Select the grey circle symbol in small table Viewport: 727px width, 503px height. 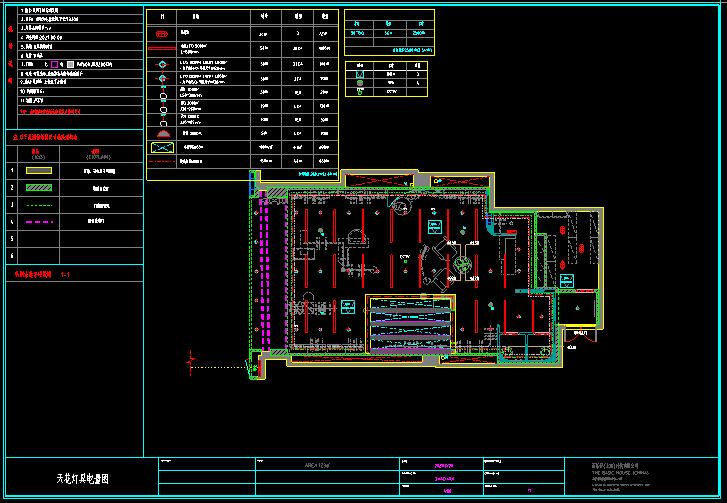coord(360,83)
